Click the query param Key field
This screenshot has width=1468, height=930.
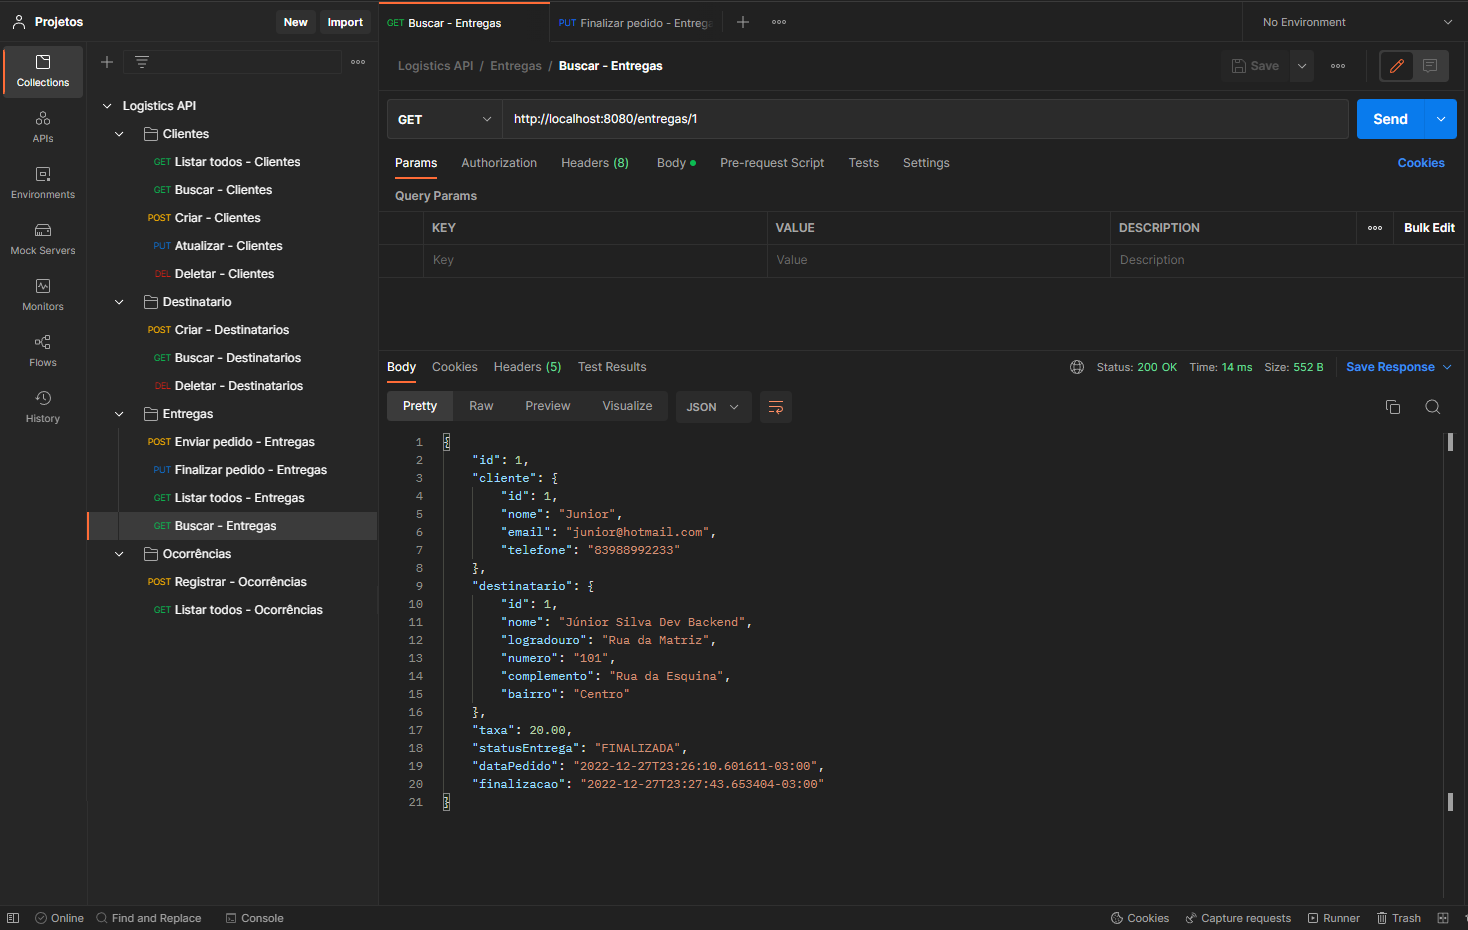[596, 260]
